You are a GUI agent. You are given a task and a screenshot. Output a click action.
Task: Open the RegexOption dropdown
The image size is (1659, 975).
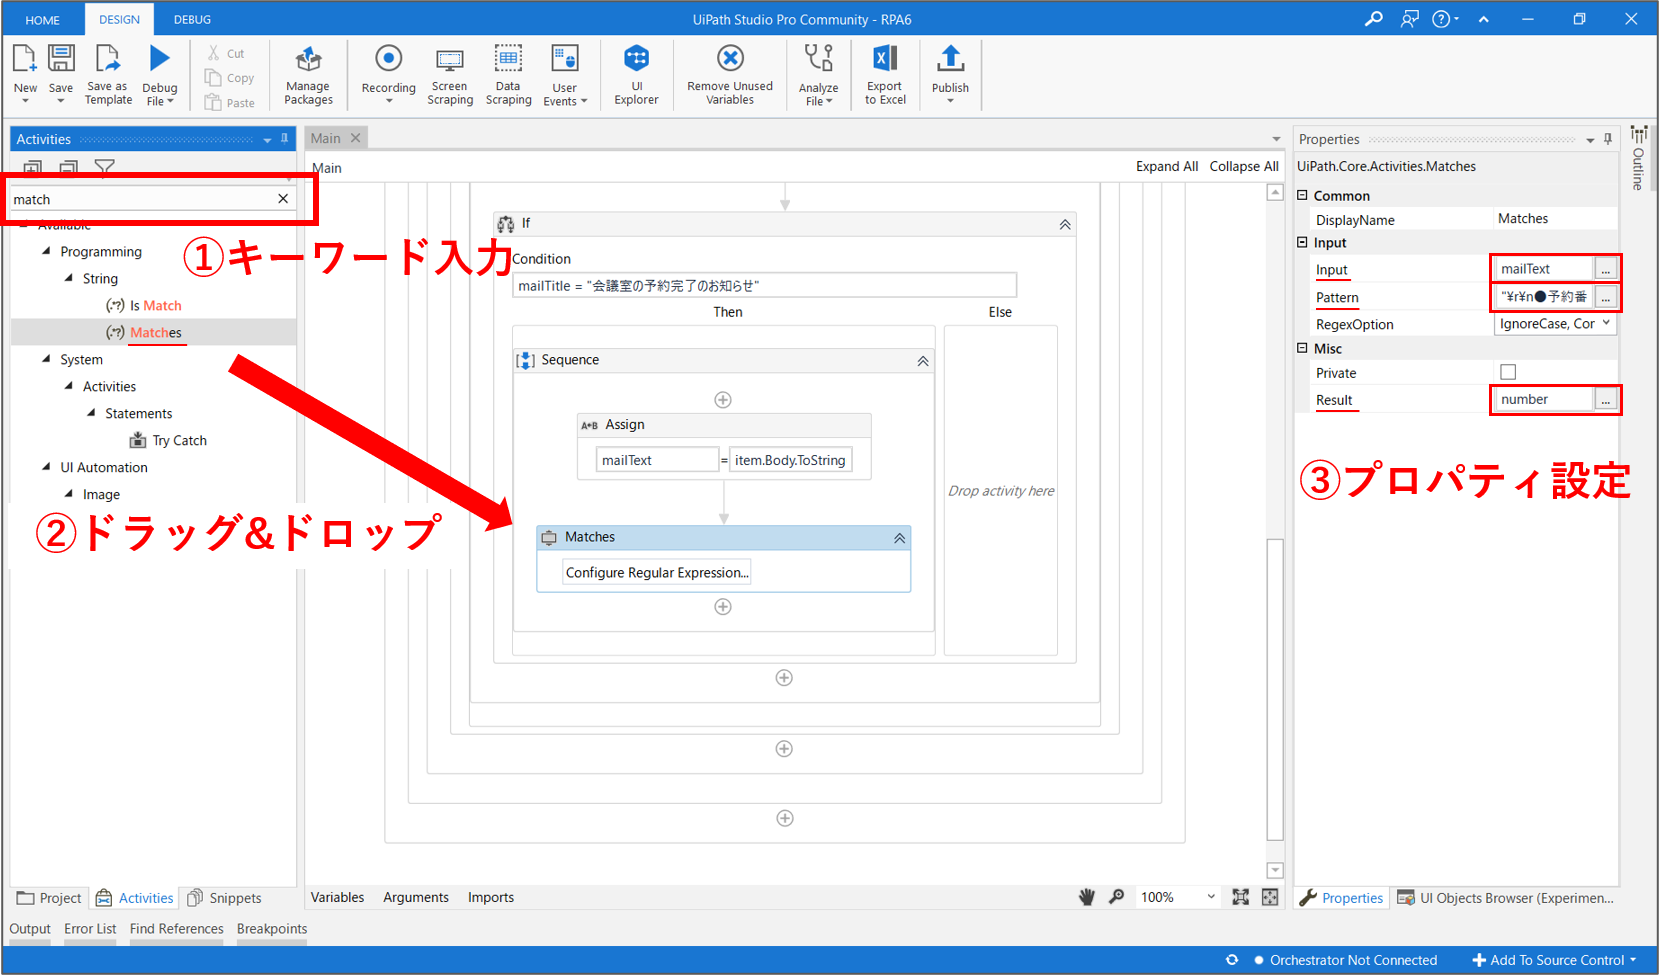point(1606,324)
